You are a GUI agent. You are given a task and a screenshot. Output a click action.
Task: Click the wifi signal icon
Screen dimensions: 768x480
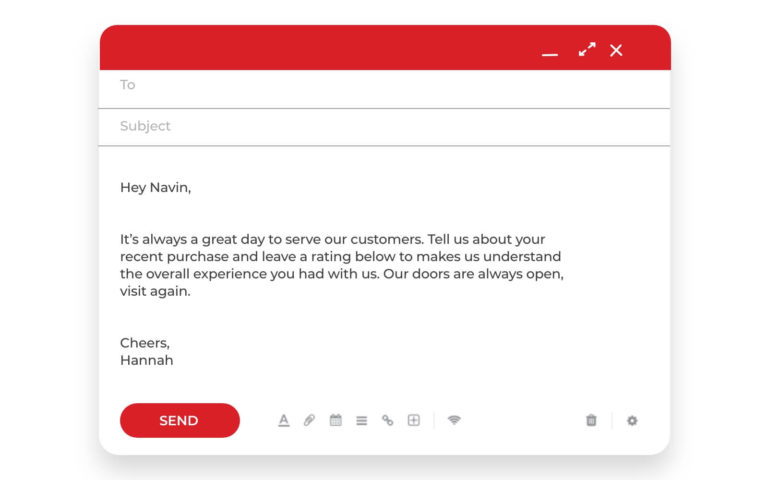(454, 420)
